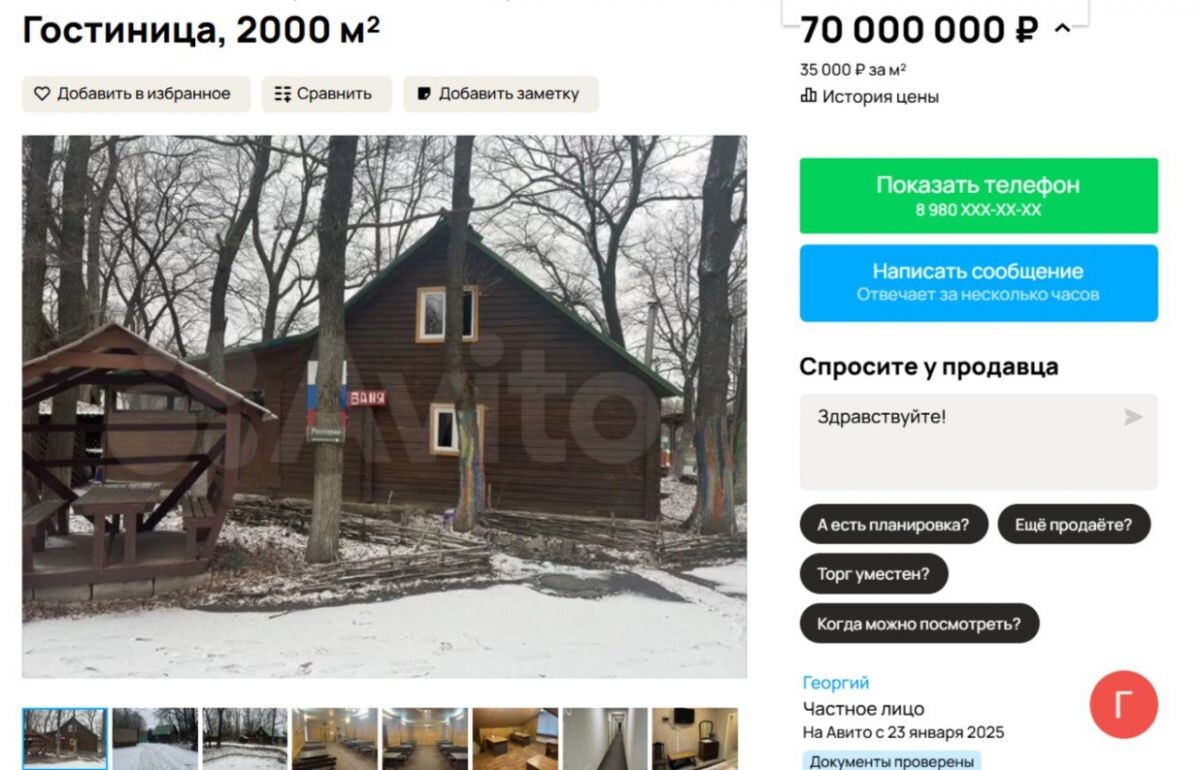This screenshot has width=1200, height=770.
Task: Select the Ещё продаёте? quick question
Action: (1073, 525)
